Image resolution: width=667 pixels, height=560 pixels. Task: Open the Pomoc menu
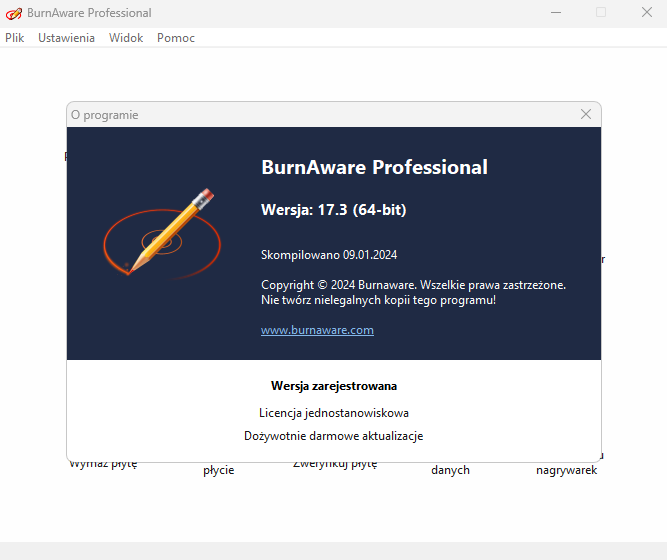point(176,38)
